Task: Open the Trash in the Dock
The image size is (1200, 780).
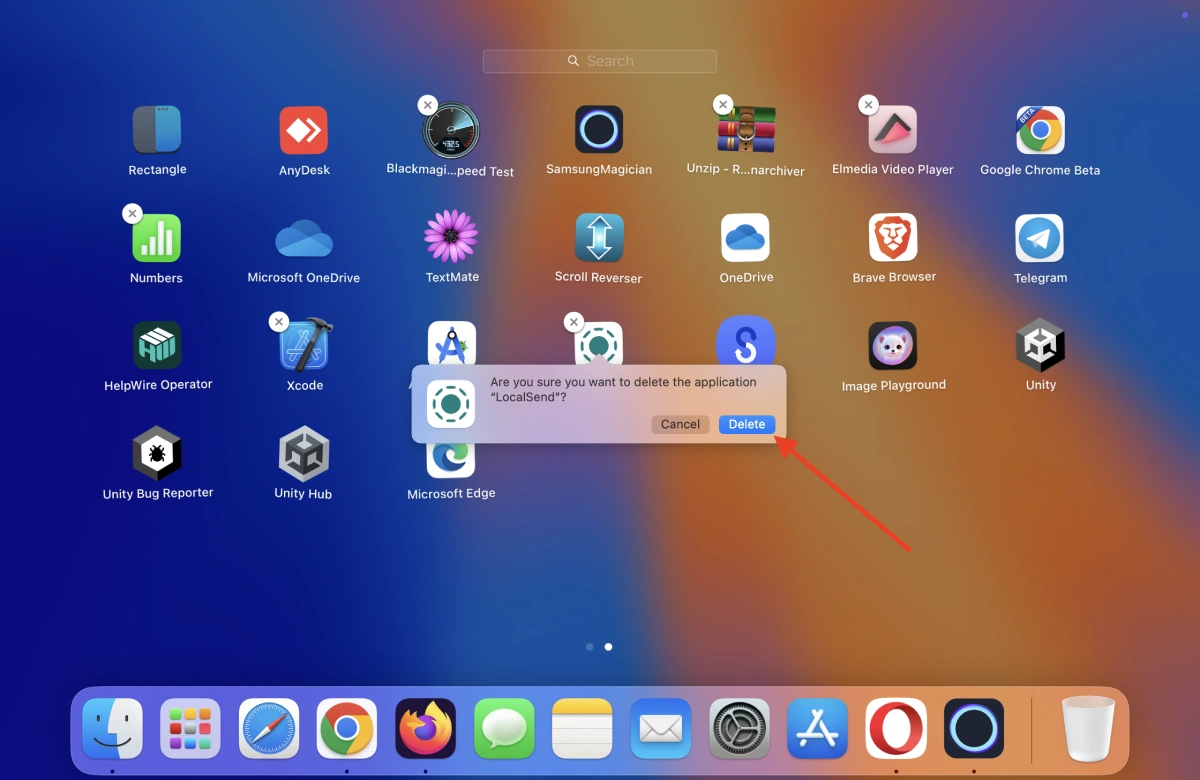Action: [x=1088, y=728]
